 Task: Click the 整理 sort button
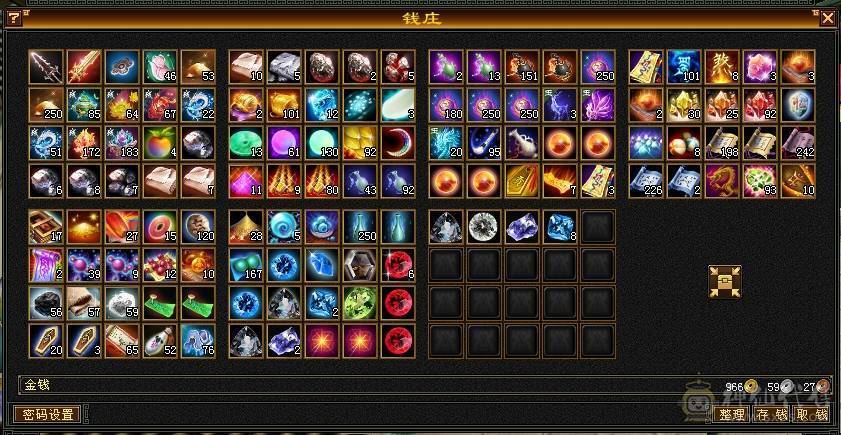tap(732, 414)
